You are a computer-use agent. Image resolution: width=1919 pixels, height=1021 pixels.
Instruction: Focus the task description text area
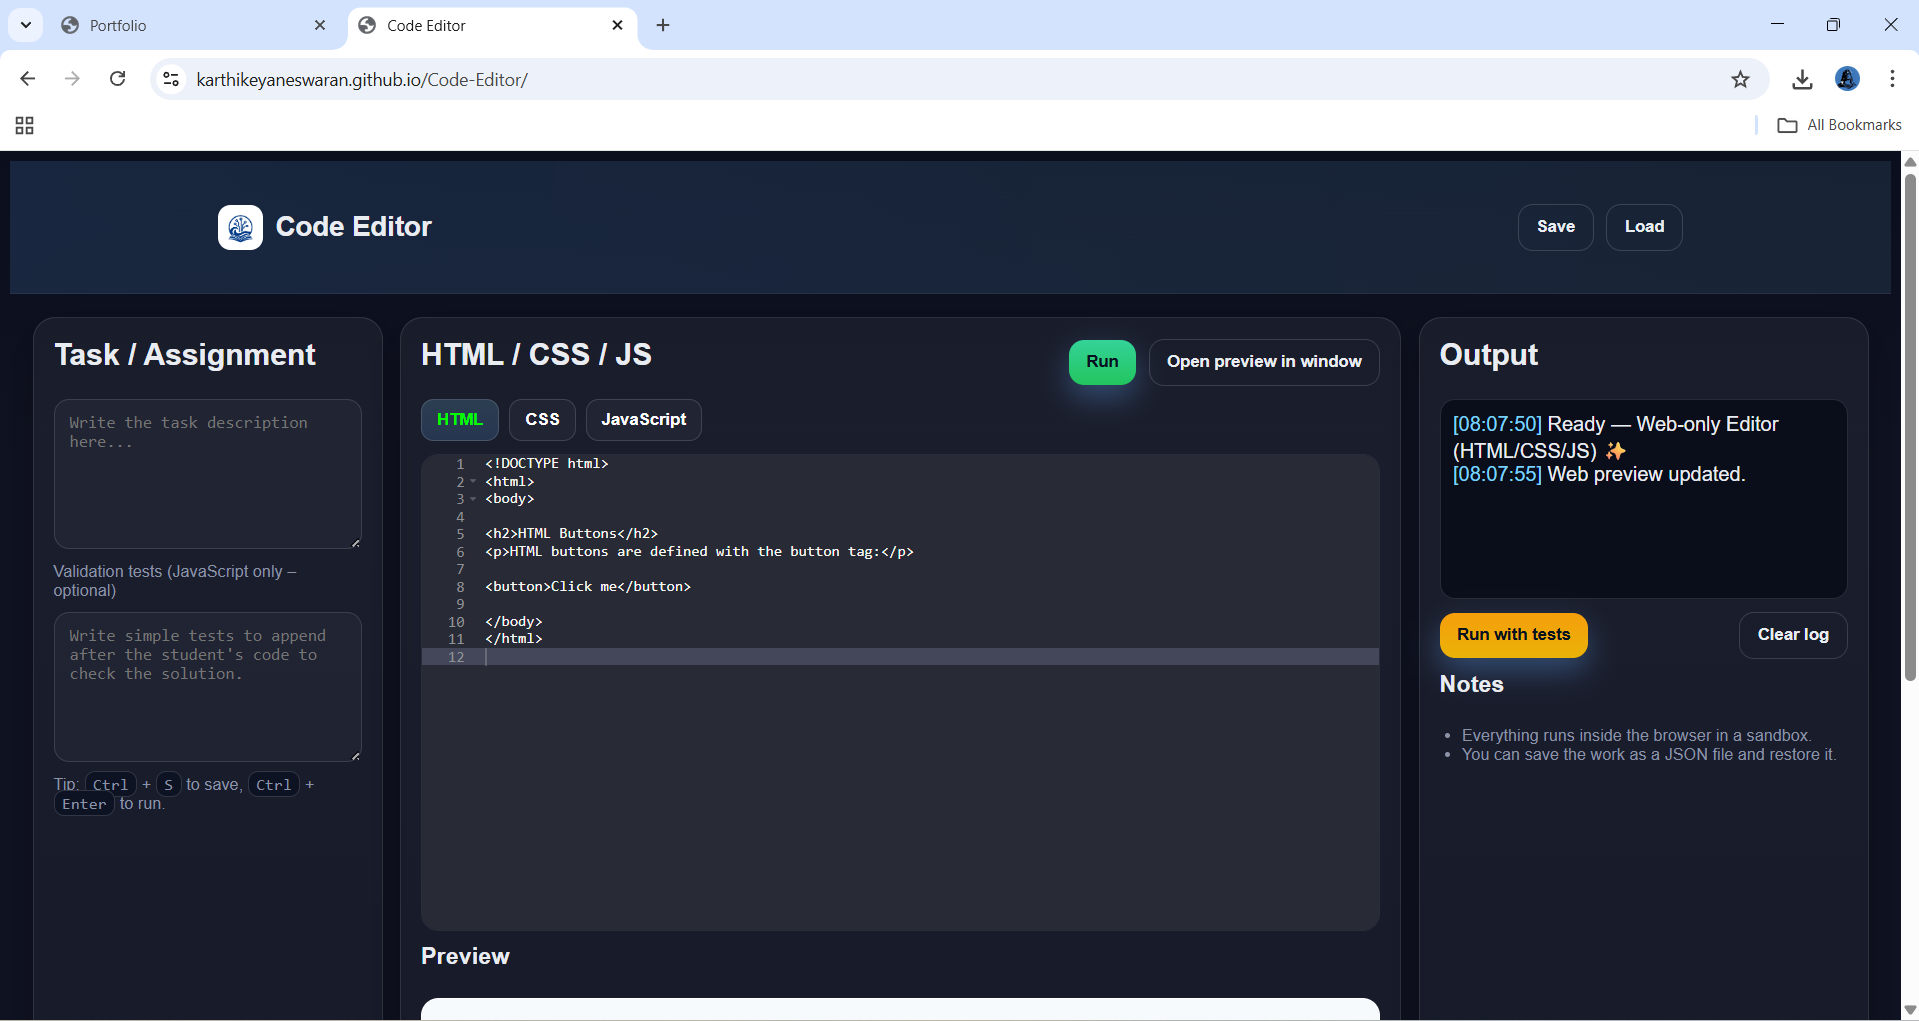pyautogui.click(x=207, y=474)
